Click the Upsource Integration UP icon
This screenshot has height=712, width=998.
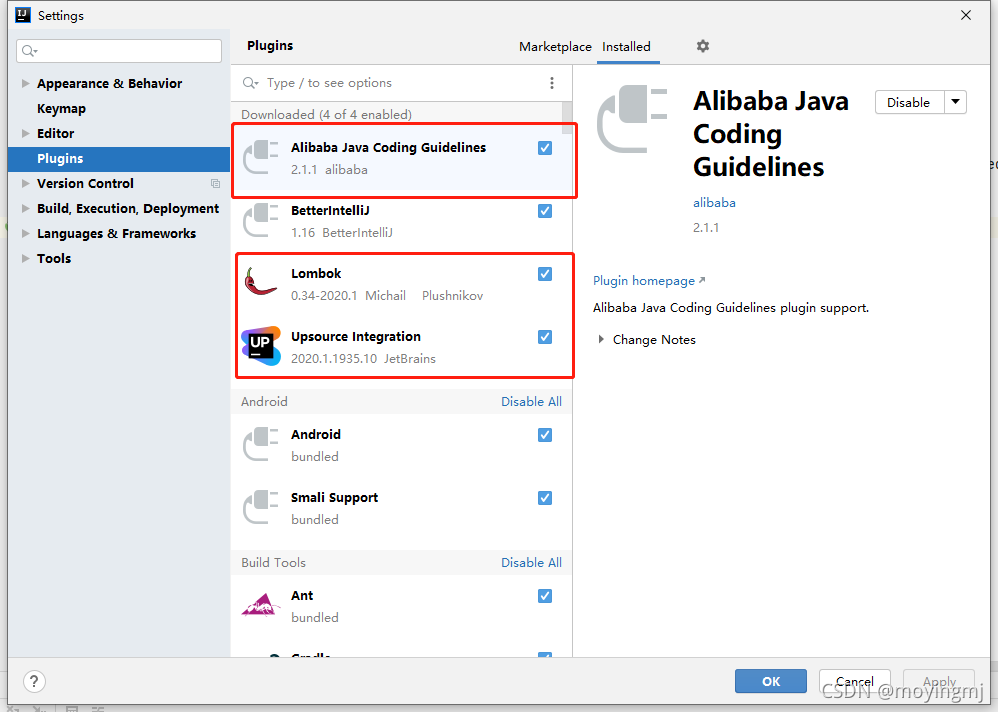pos(261,346)
